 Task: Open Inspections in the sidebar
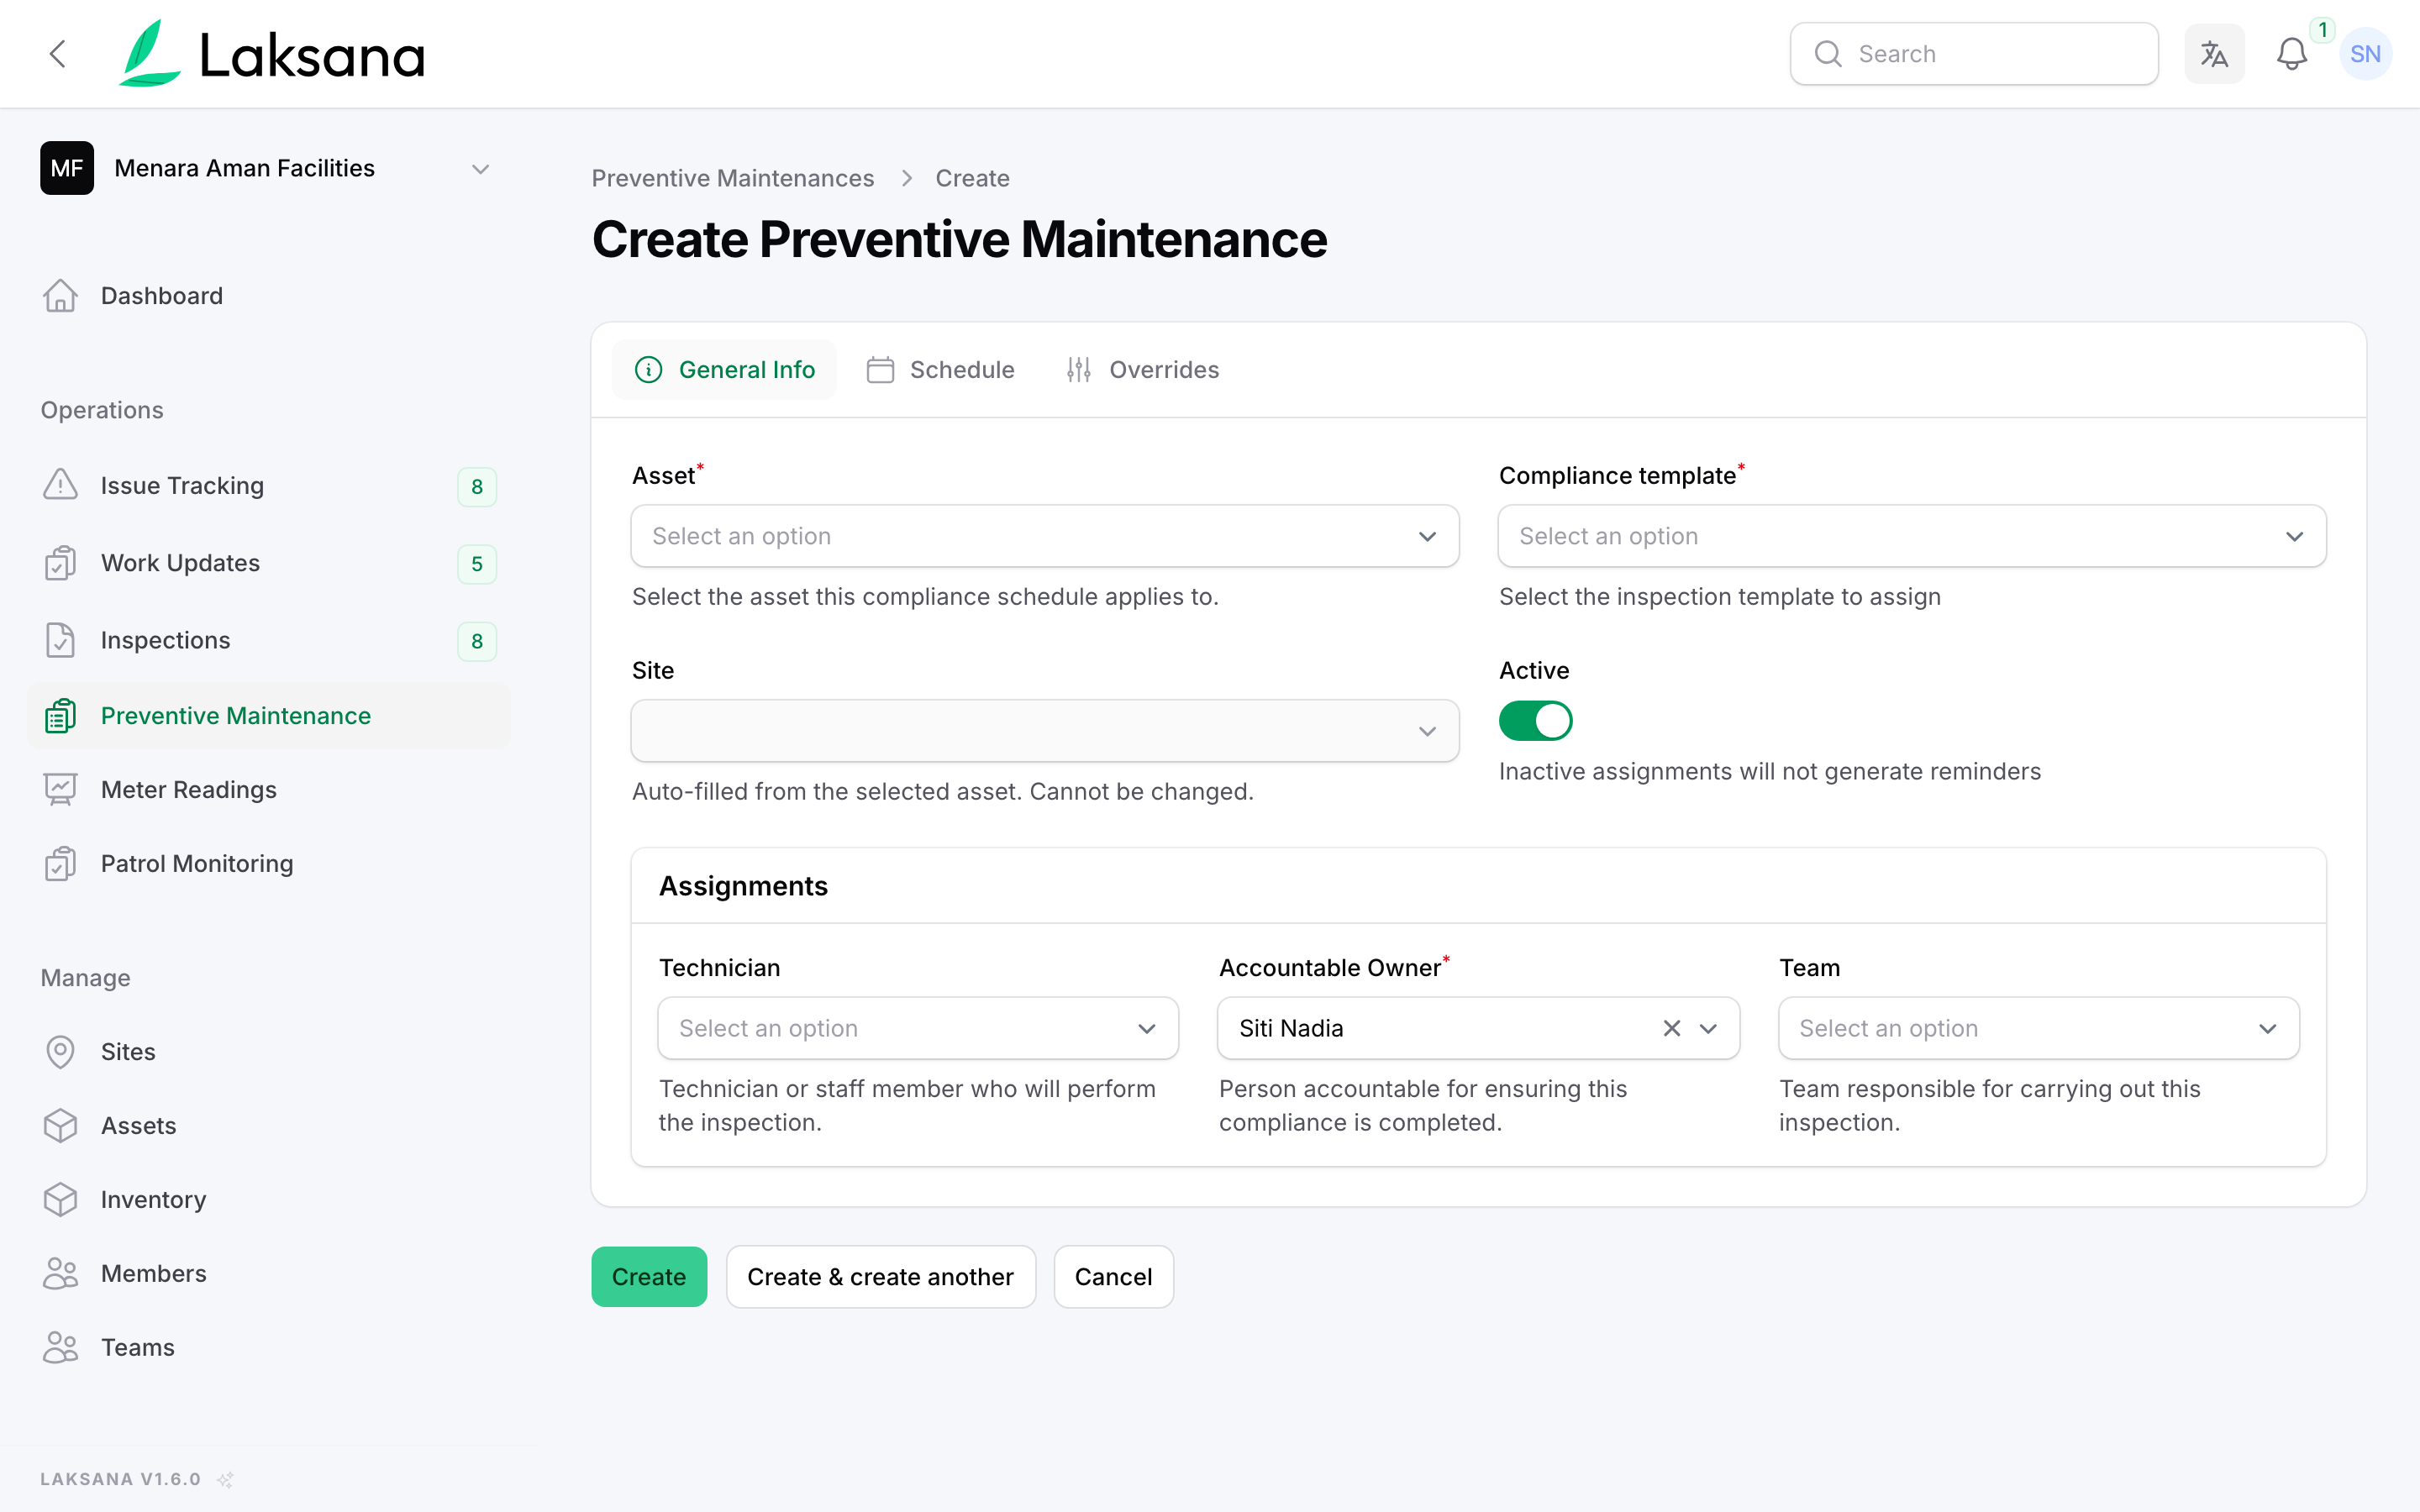268,640
